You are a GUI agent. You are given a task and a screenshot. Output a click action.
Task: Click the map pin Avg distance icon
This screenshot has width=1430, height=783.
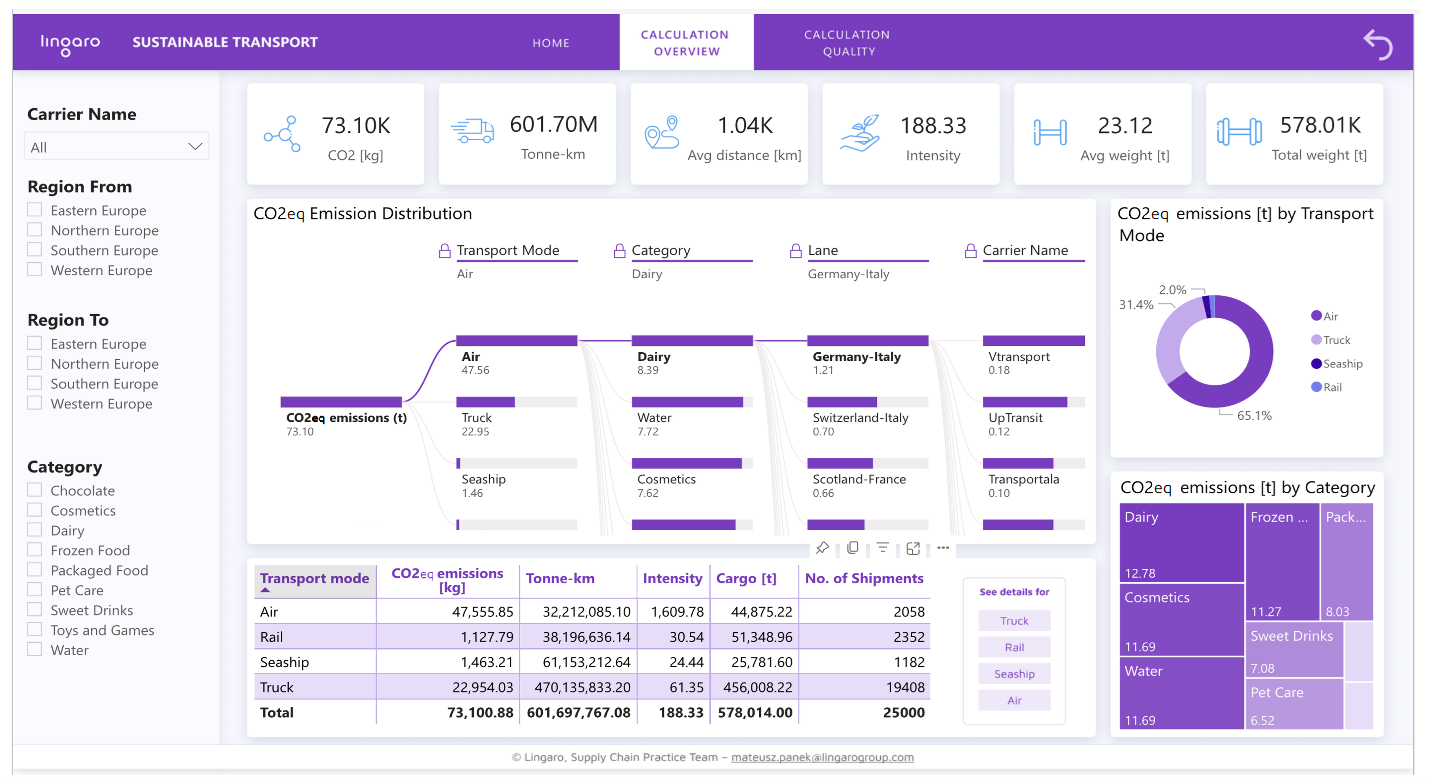click(662, 133)
